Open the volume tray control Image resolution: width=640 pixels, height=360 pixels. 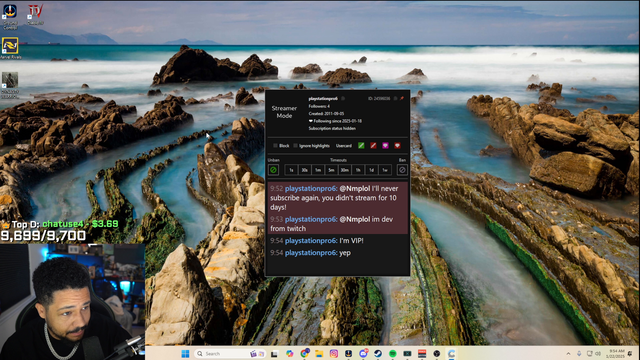(x=598, y=353)
